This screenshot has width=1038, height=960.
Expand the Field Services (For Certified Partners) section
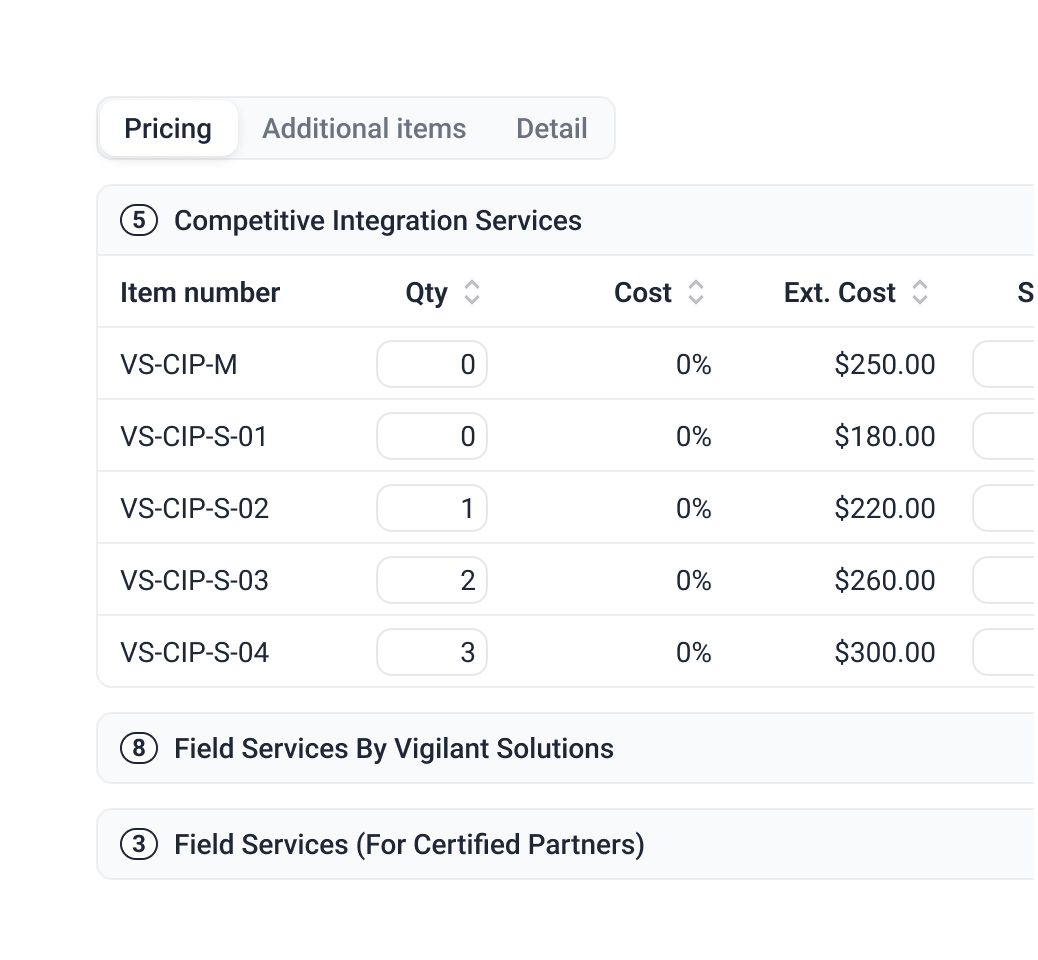[x=407, y=844]
